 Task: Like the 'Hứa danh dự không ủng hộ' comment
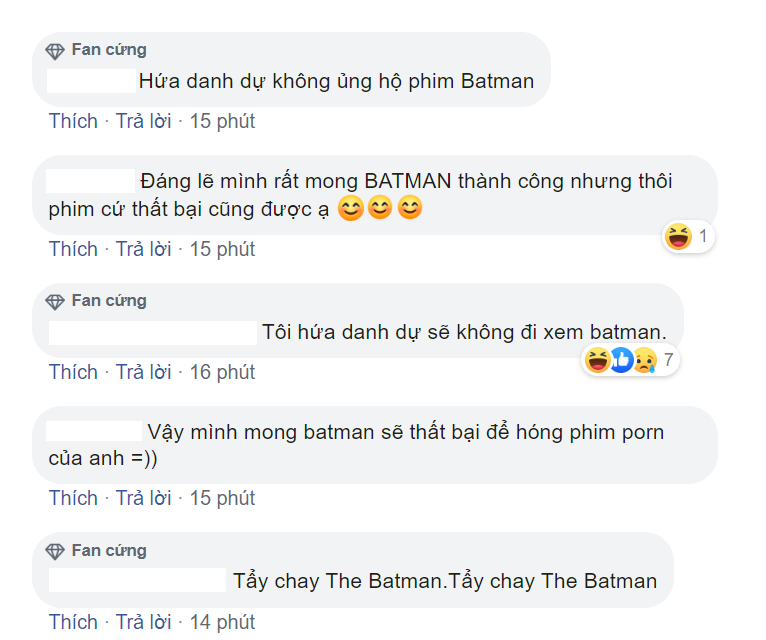click(73, 121)
